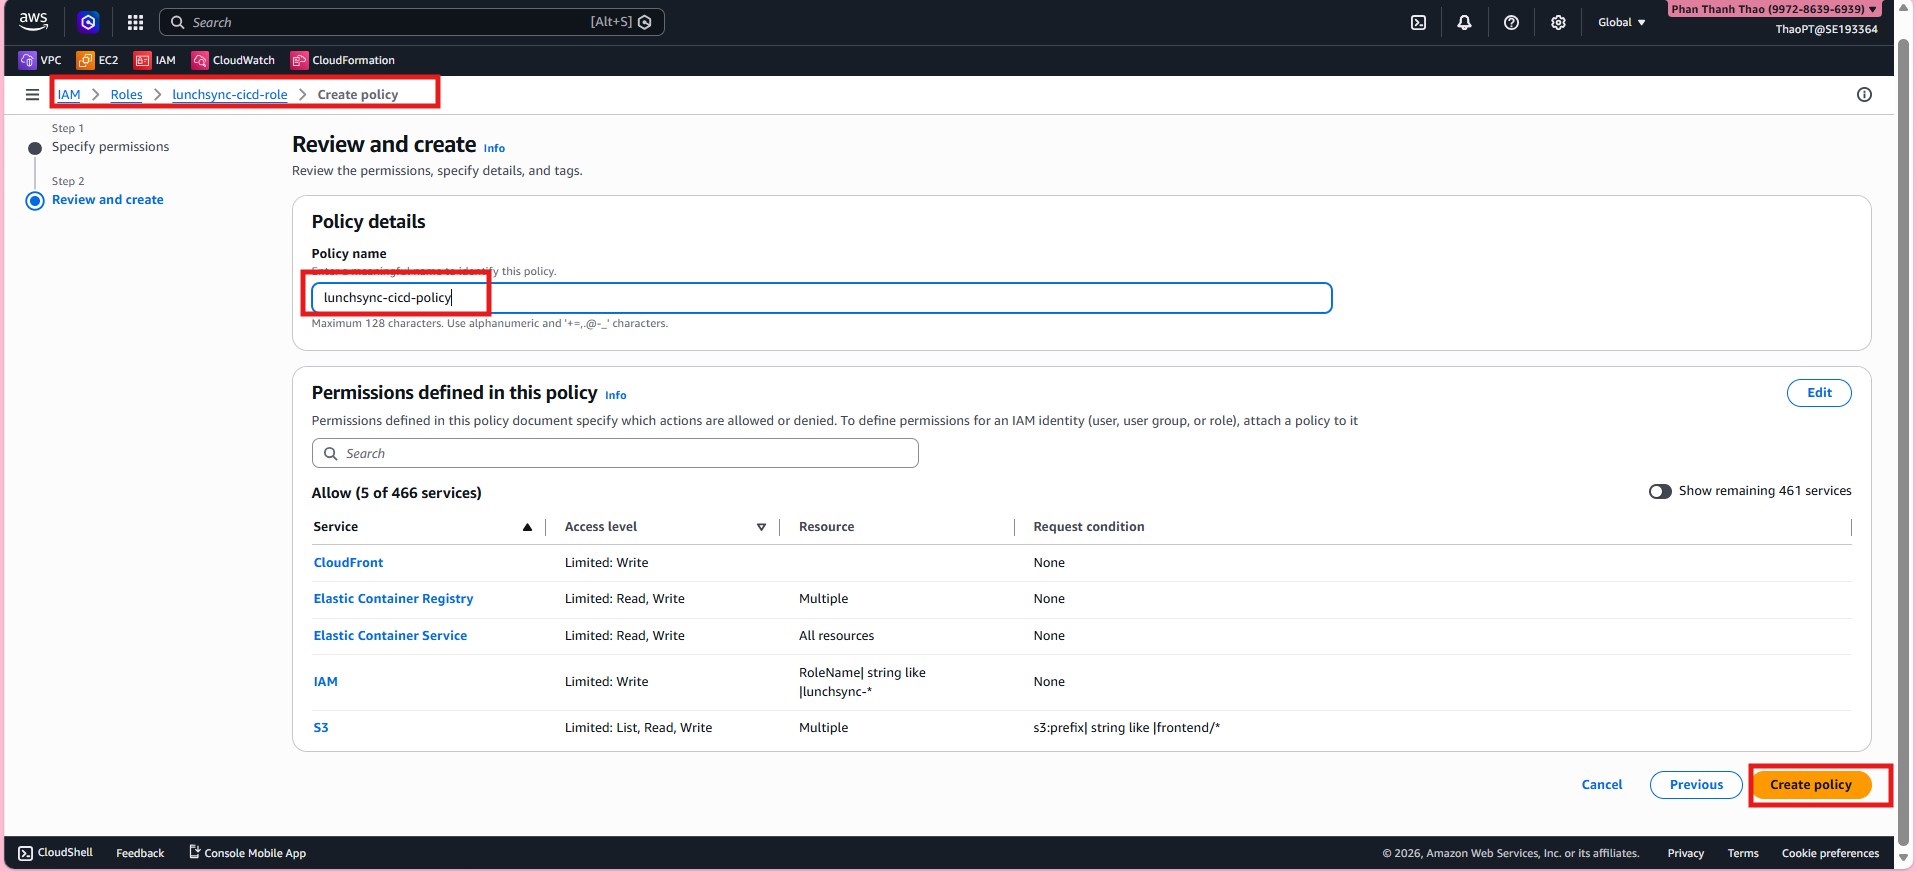Open Cookie preferences footer link
This screenshot has width=1917, height=872.
[1830, 853]
